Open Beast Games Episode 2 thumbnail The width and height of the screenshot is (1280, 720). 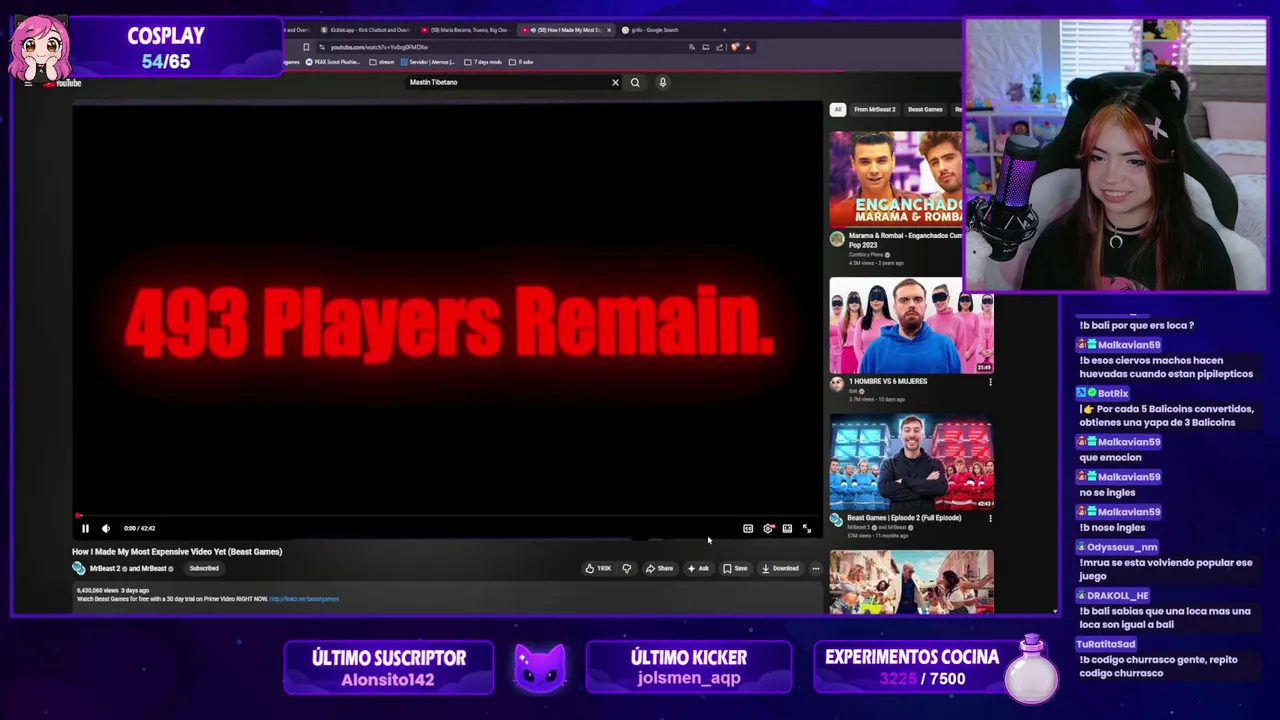point(911,463)
